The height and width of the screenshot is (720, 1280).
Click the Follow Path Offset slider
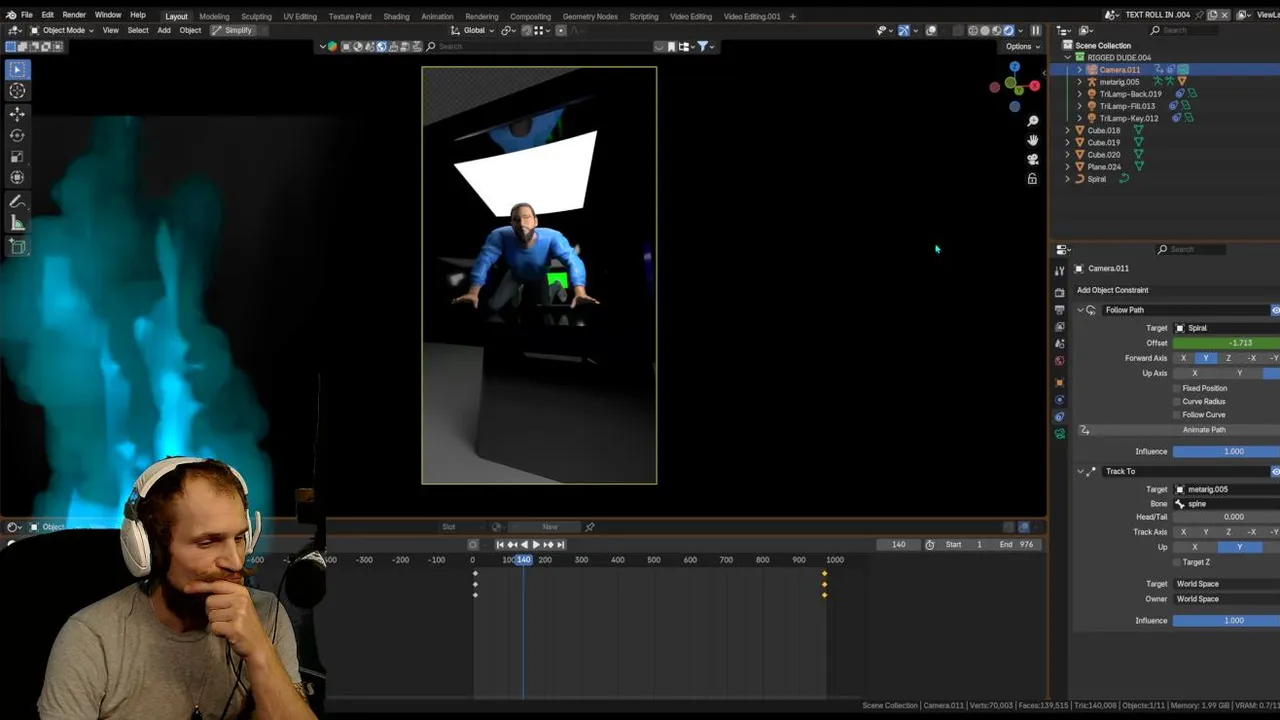click(1226, 343)
